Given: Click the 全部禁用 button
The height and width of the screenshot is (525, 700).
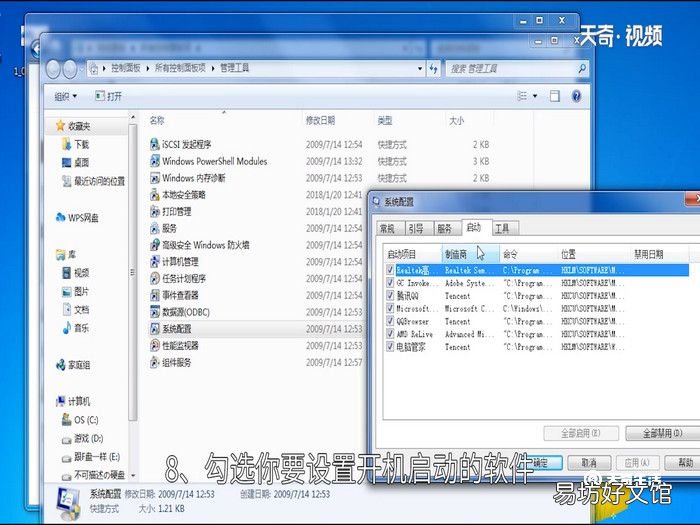Looking at the screenshot, I should pyautogui.click(x=662, y=433).
